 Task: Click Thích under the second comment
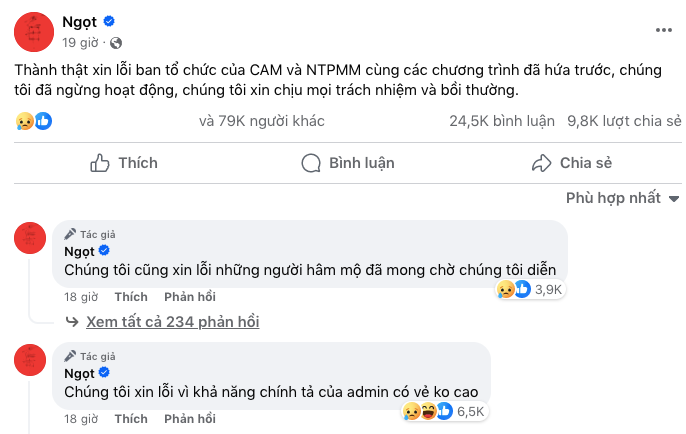tap(131, 419)
